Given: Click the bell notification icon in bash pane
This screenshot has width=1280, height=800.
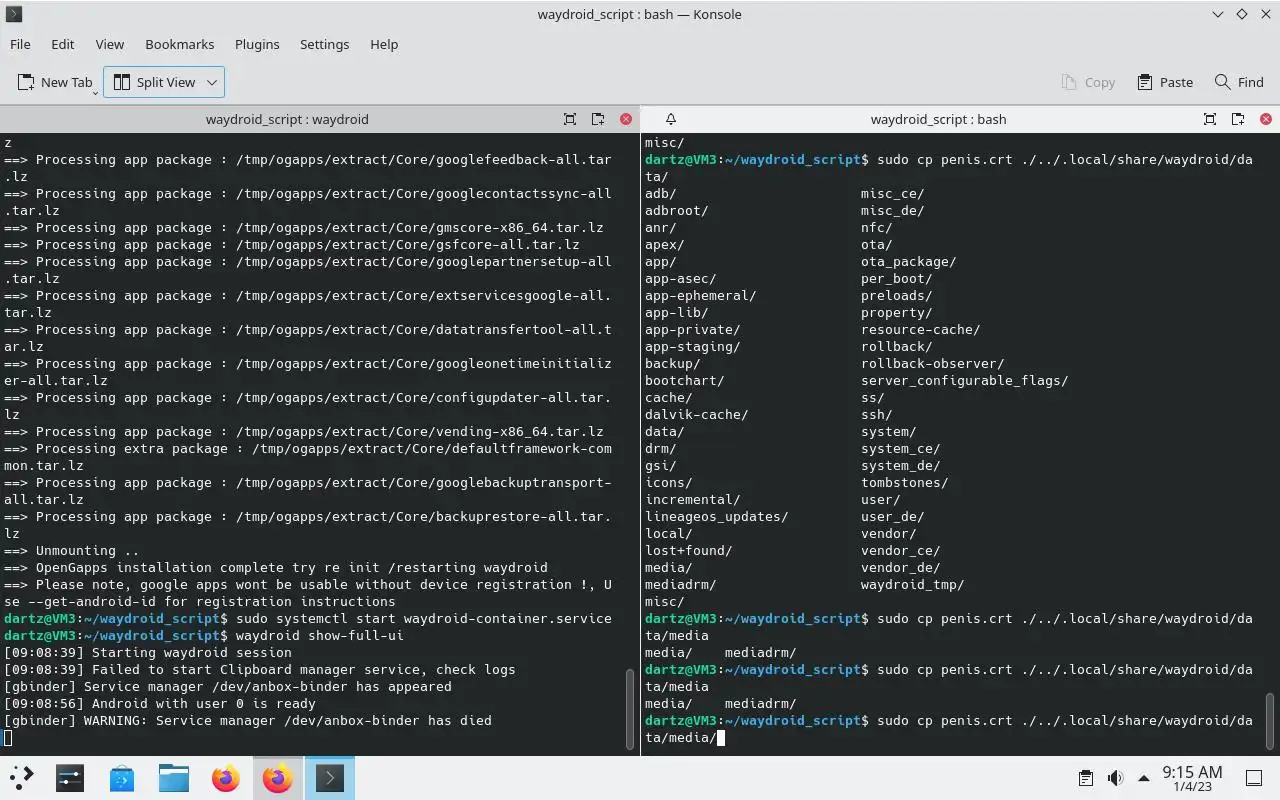Looking at the screenshot, I should (671, 119).
